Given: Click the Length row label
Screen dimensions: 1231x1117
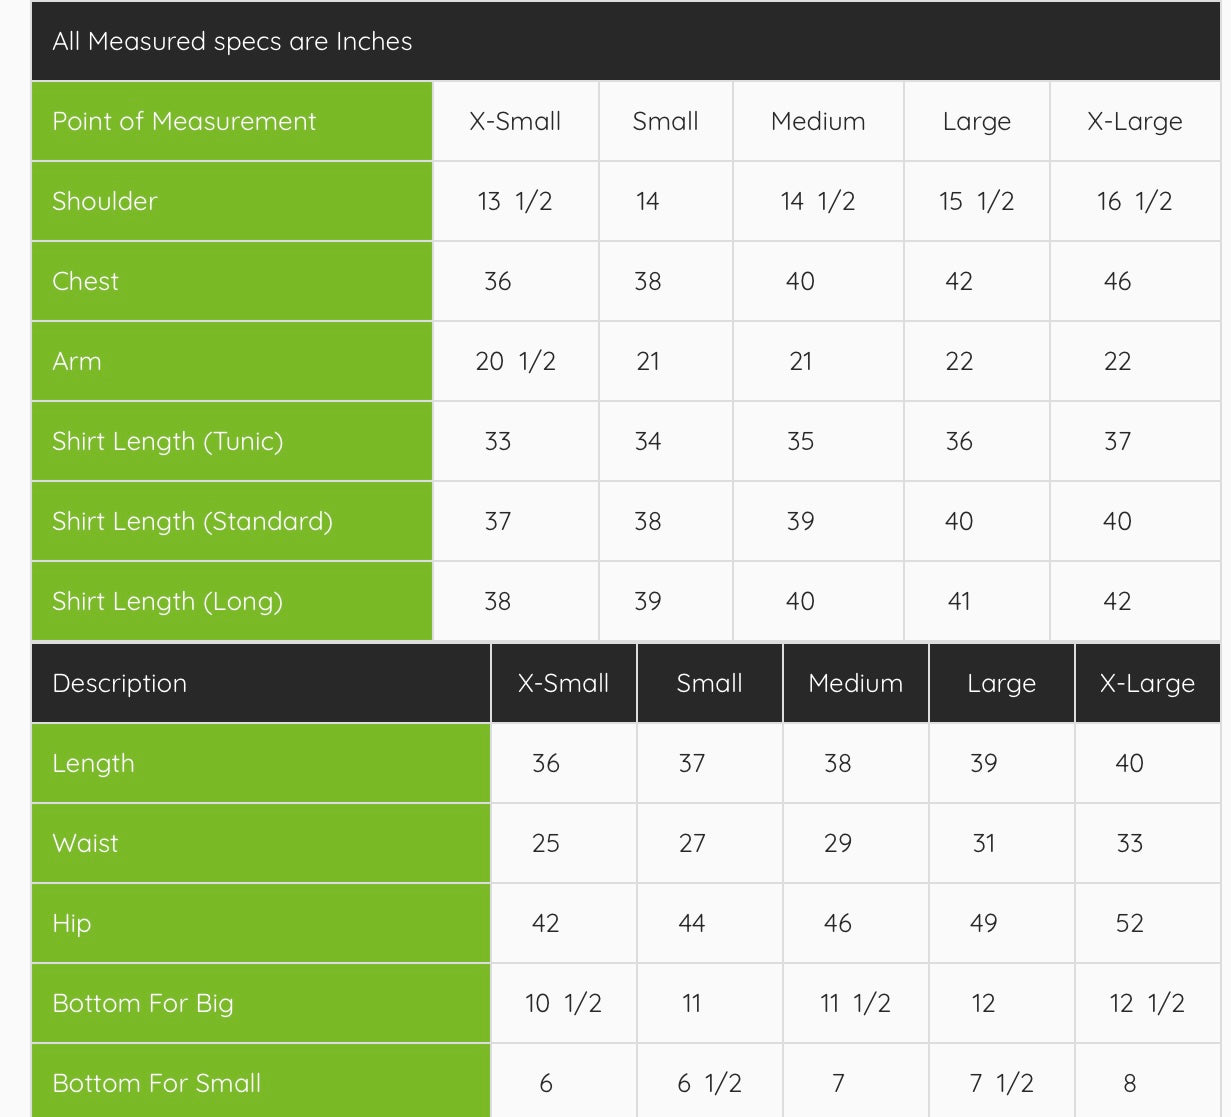Looking at the screenshot, I should [x=93, y=763].
